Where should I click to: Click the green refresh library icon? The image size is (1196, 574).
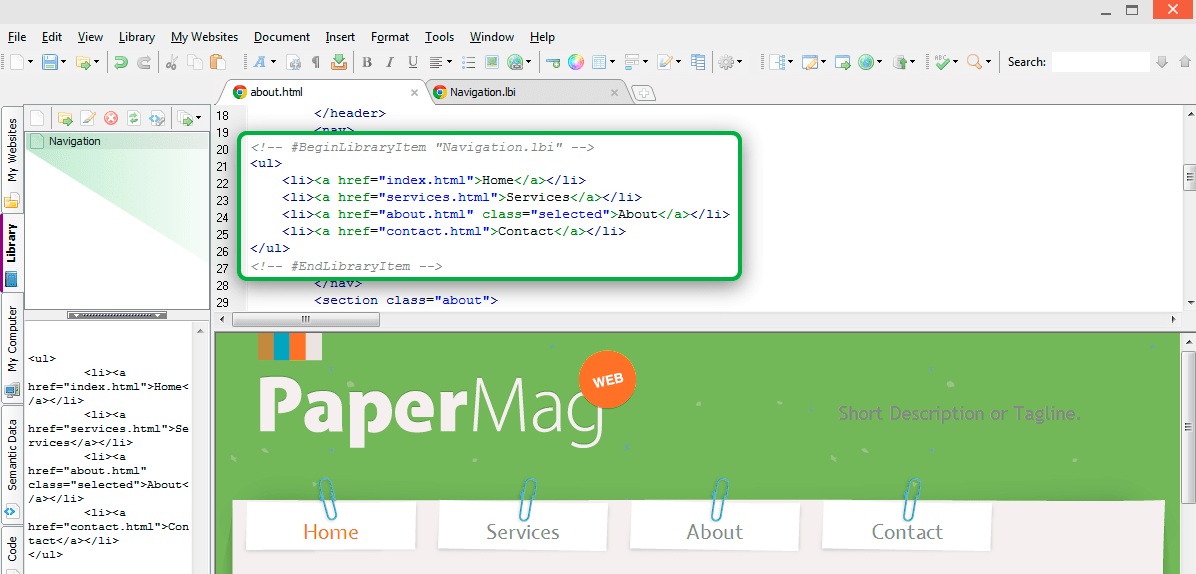point(133,118)
